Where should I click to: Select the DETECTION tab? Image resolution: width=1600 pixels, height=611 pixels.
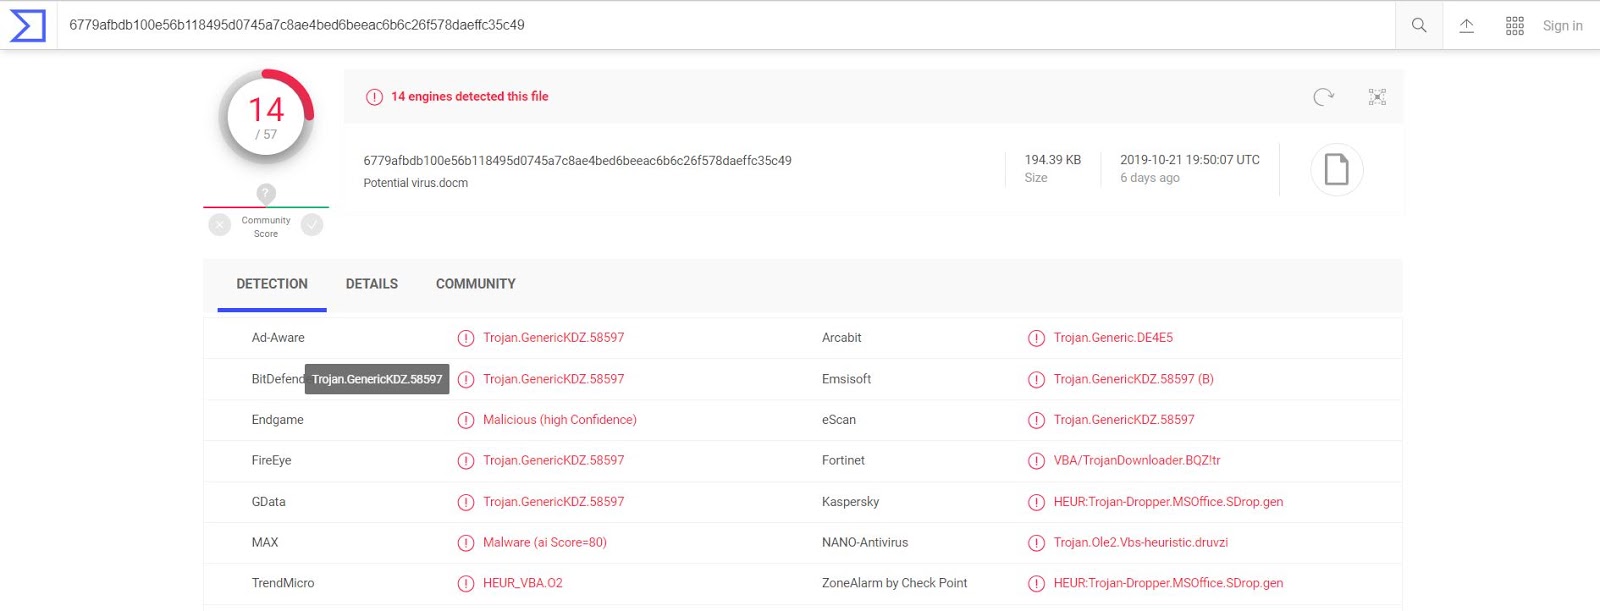[x=272, y=284]
